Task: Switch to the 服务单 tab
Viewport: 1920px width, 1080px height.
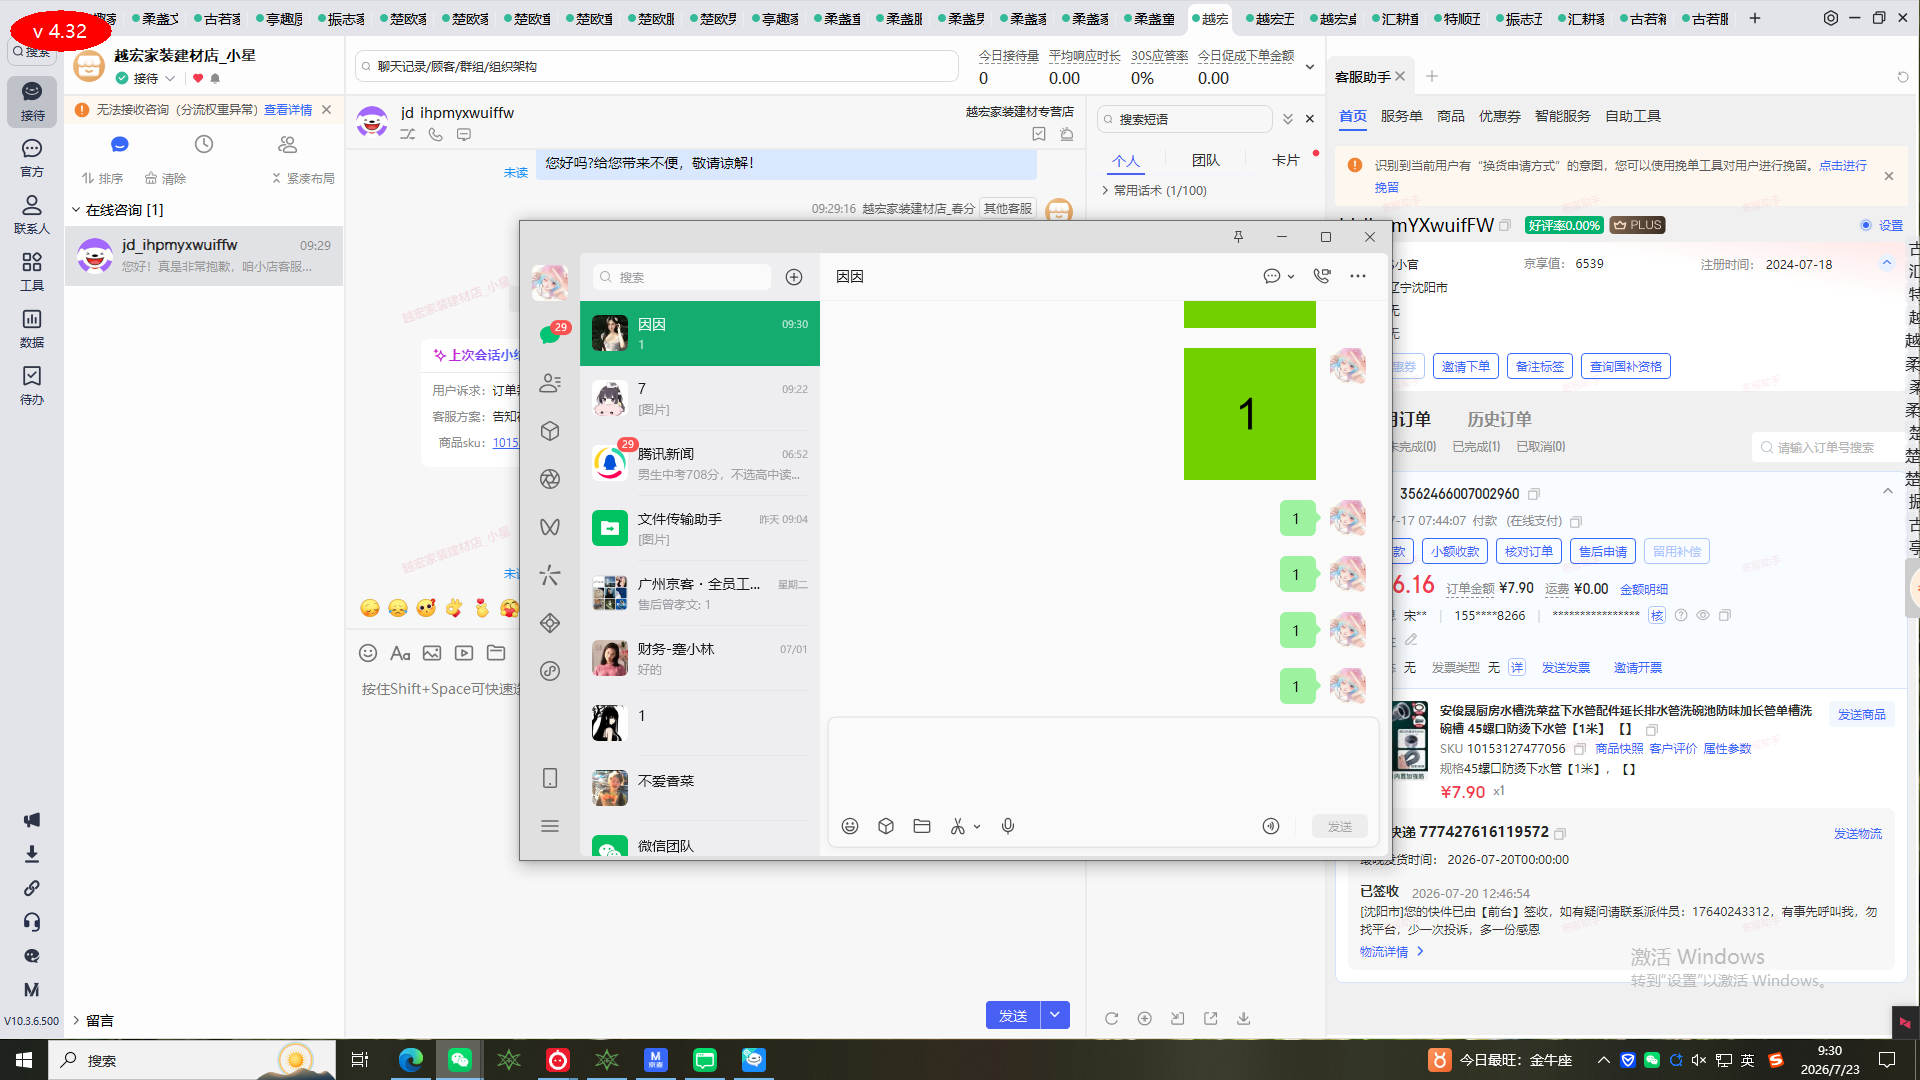Action: pyautogui.click(x=1401, y=116)
